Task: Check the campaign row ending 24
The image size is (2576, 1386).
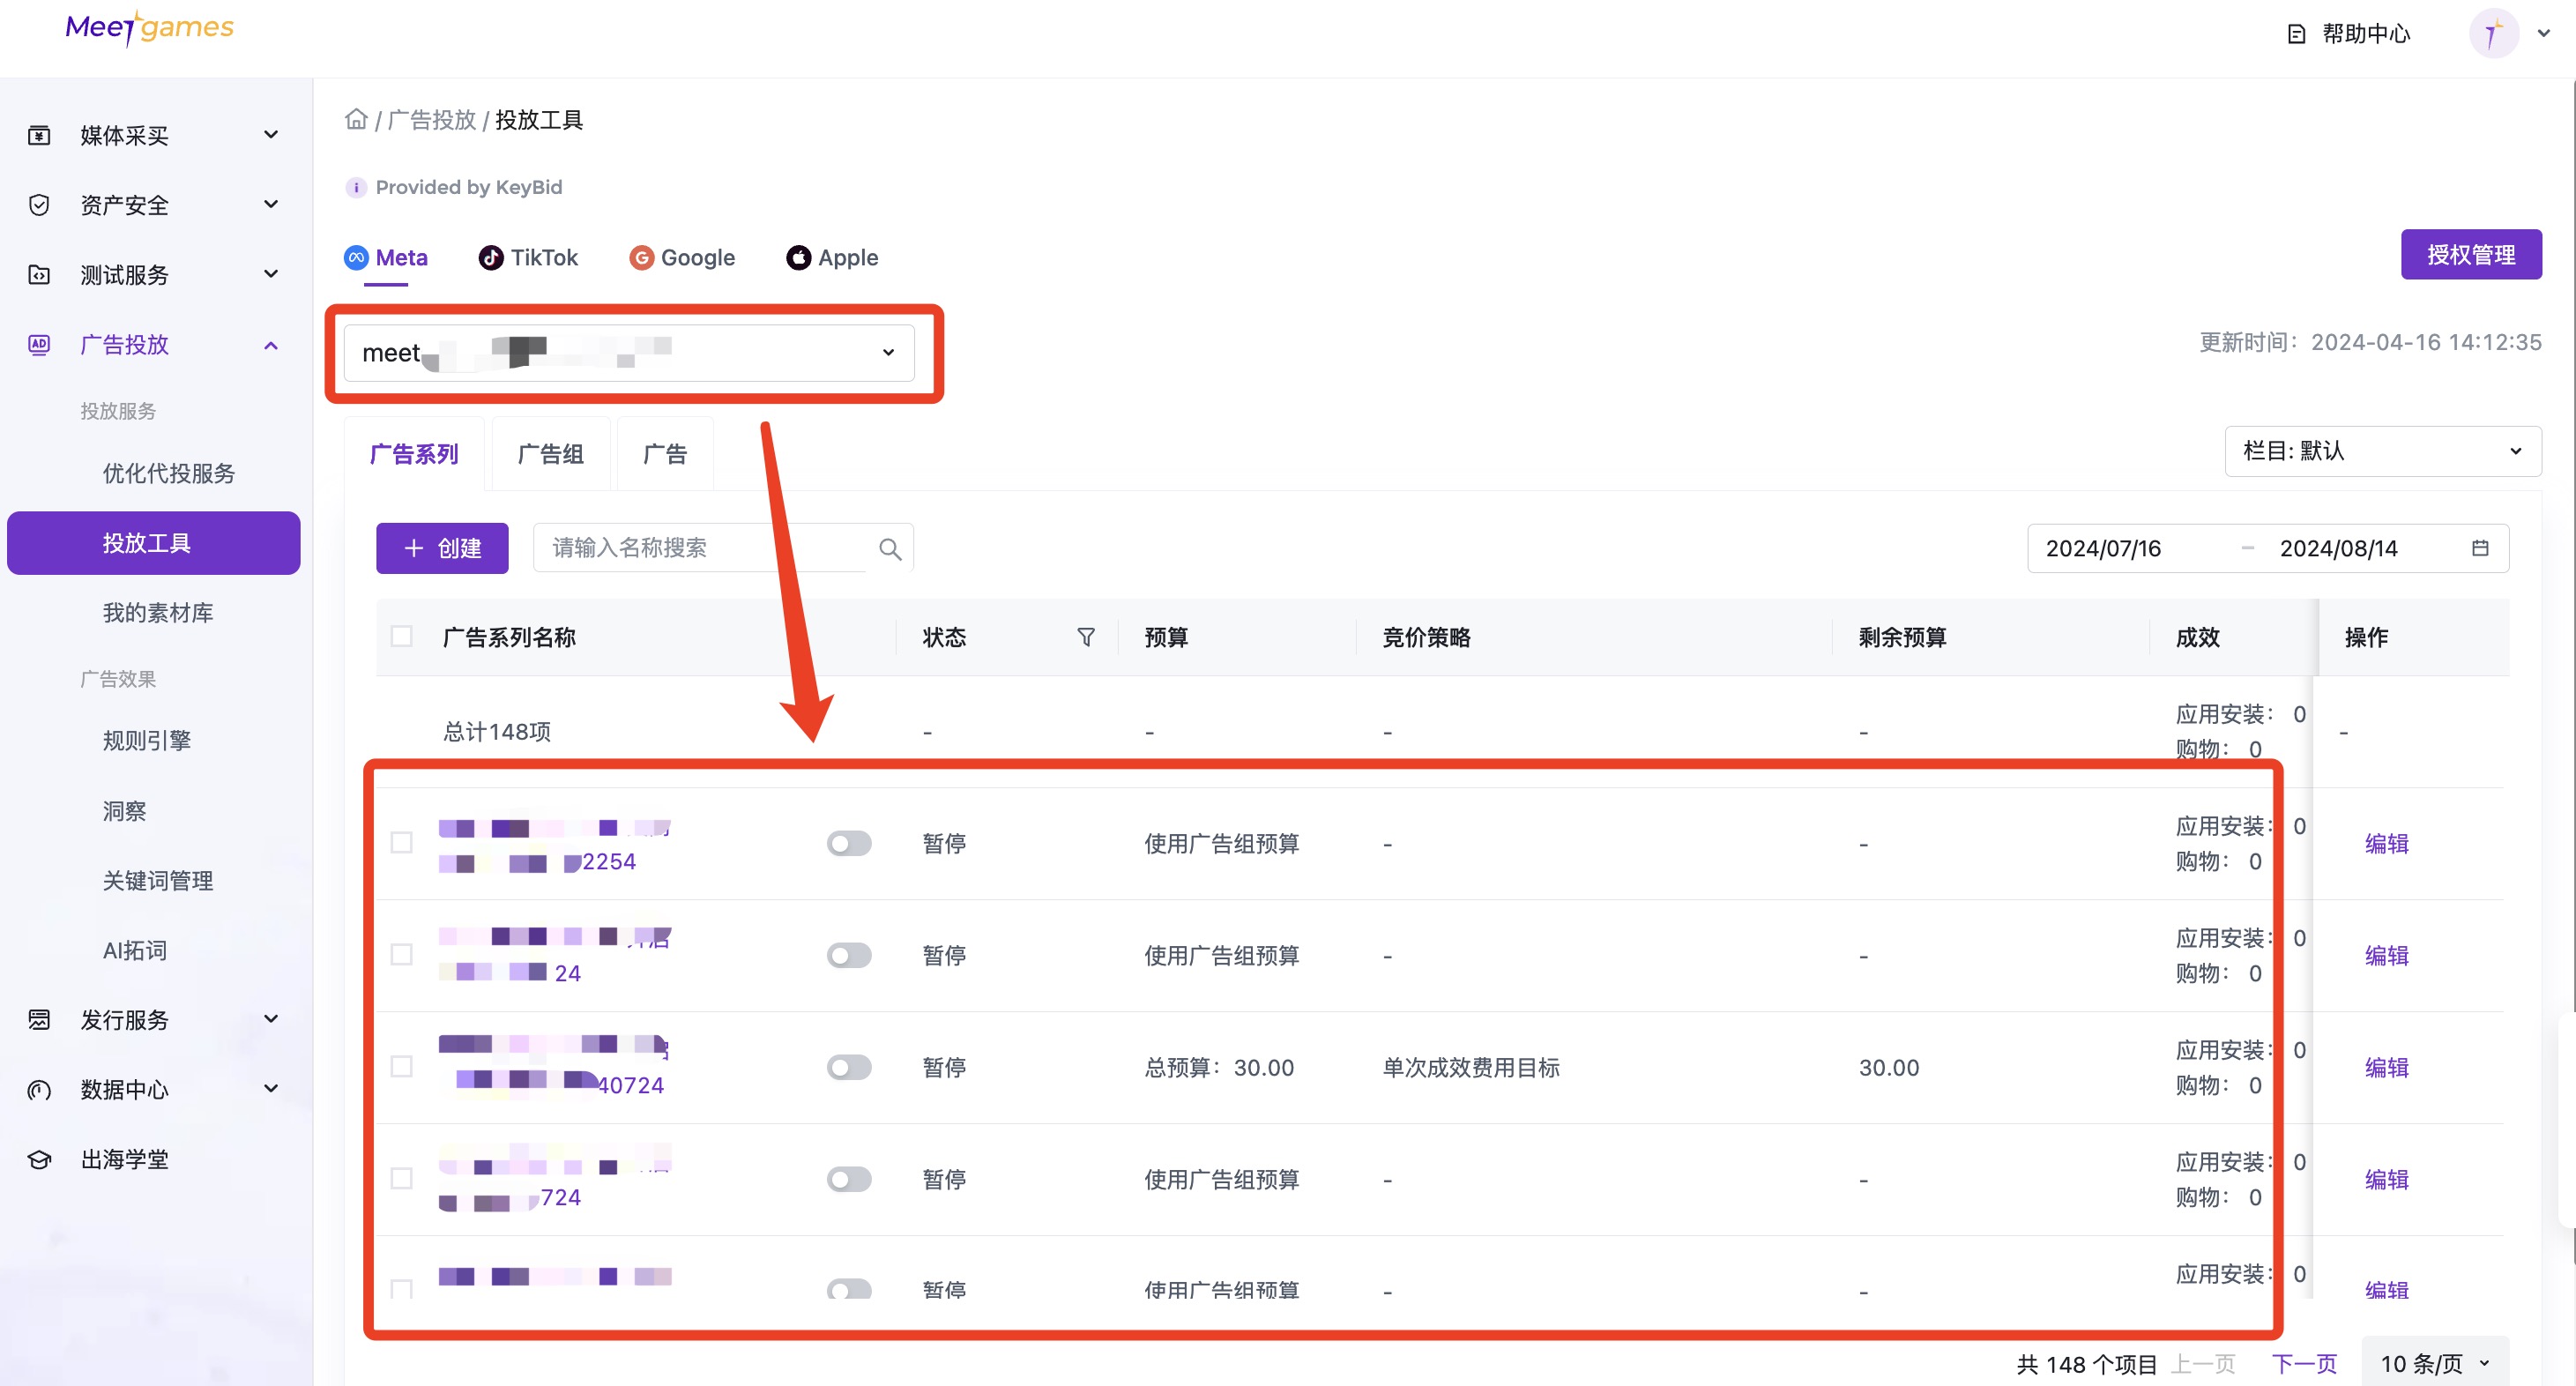Action: pos(402,955)
